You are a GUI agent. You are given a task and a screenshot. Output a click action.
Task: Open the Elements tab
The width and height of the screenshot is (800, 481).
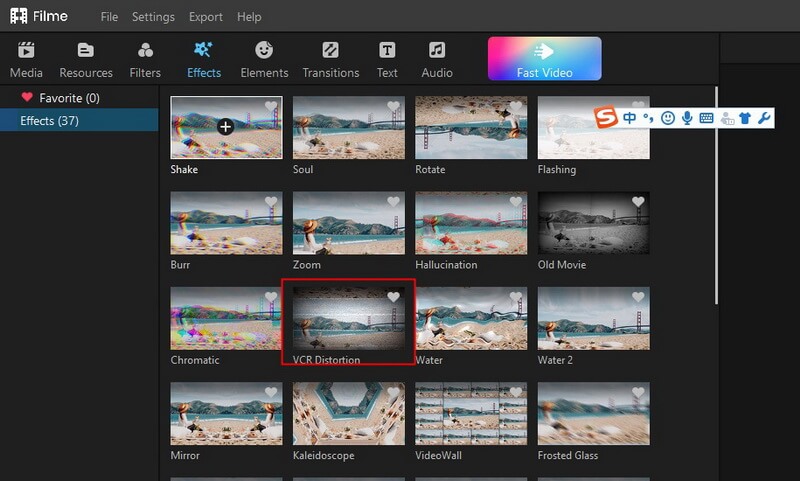pos(264,60)
